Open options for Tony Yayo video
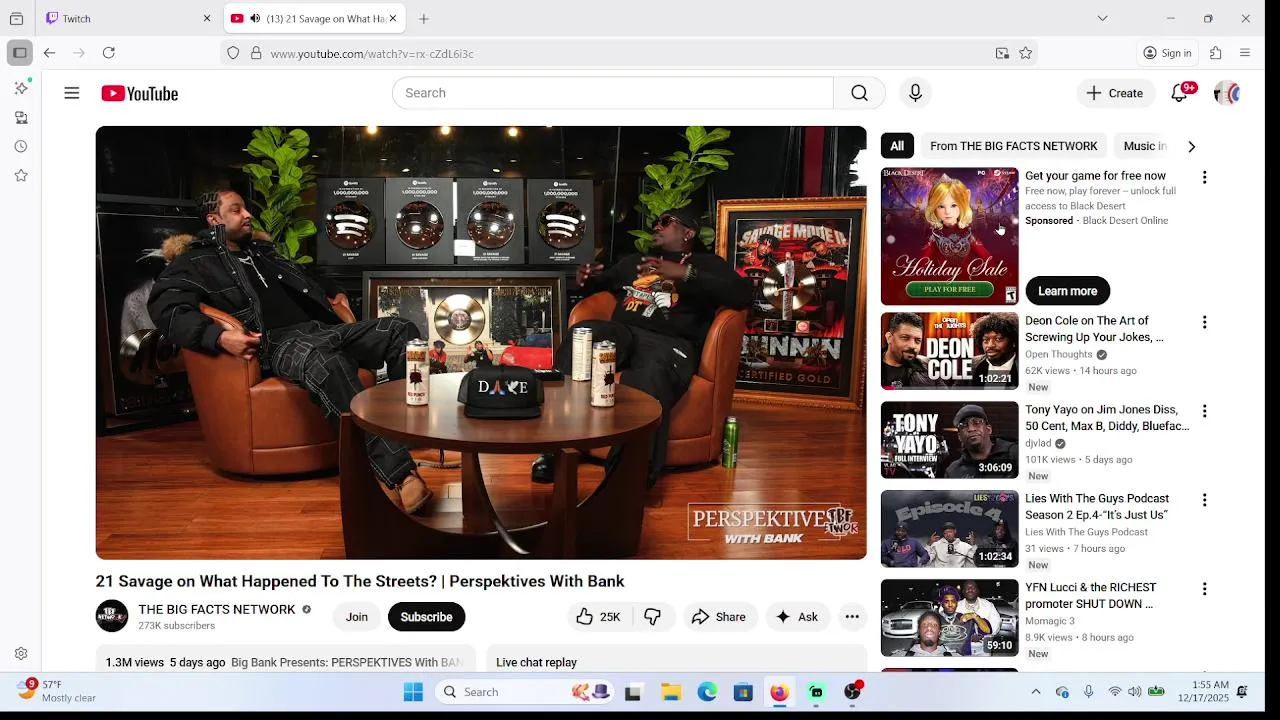 (1204, 411)
